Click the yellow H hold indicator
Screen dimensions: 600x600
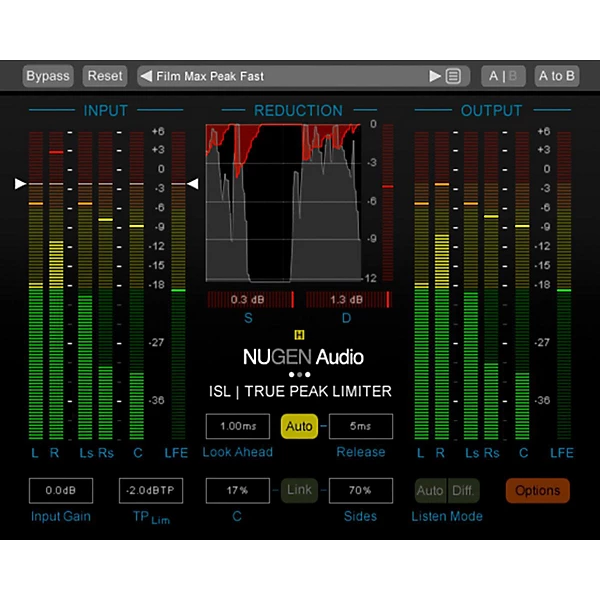coord(299,335)
